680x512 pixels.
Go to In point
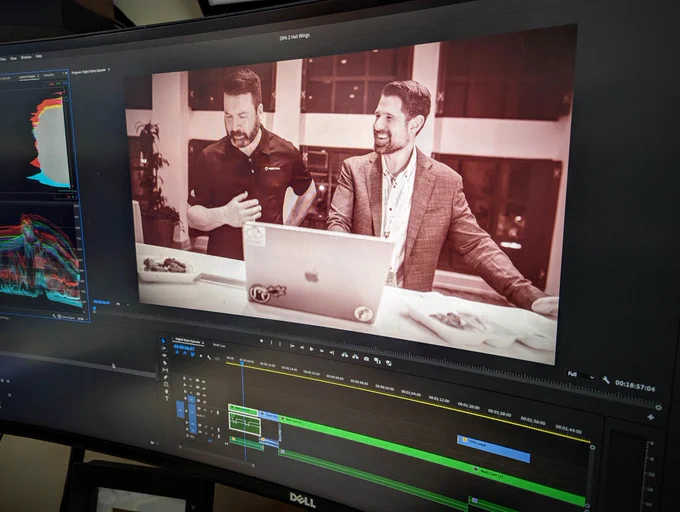292,346
